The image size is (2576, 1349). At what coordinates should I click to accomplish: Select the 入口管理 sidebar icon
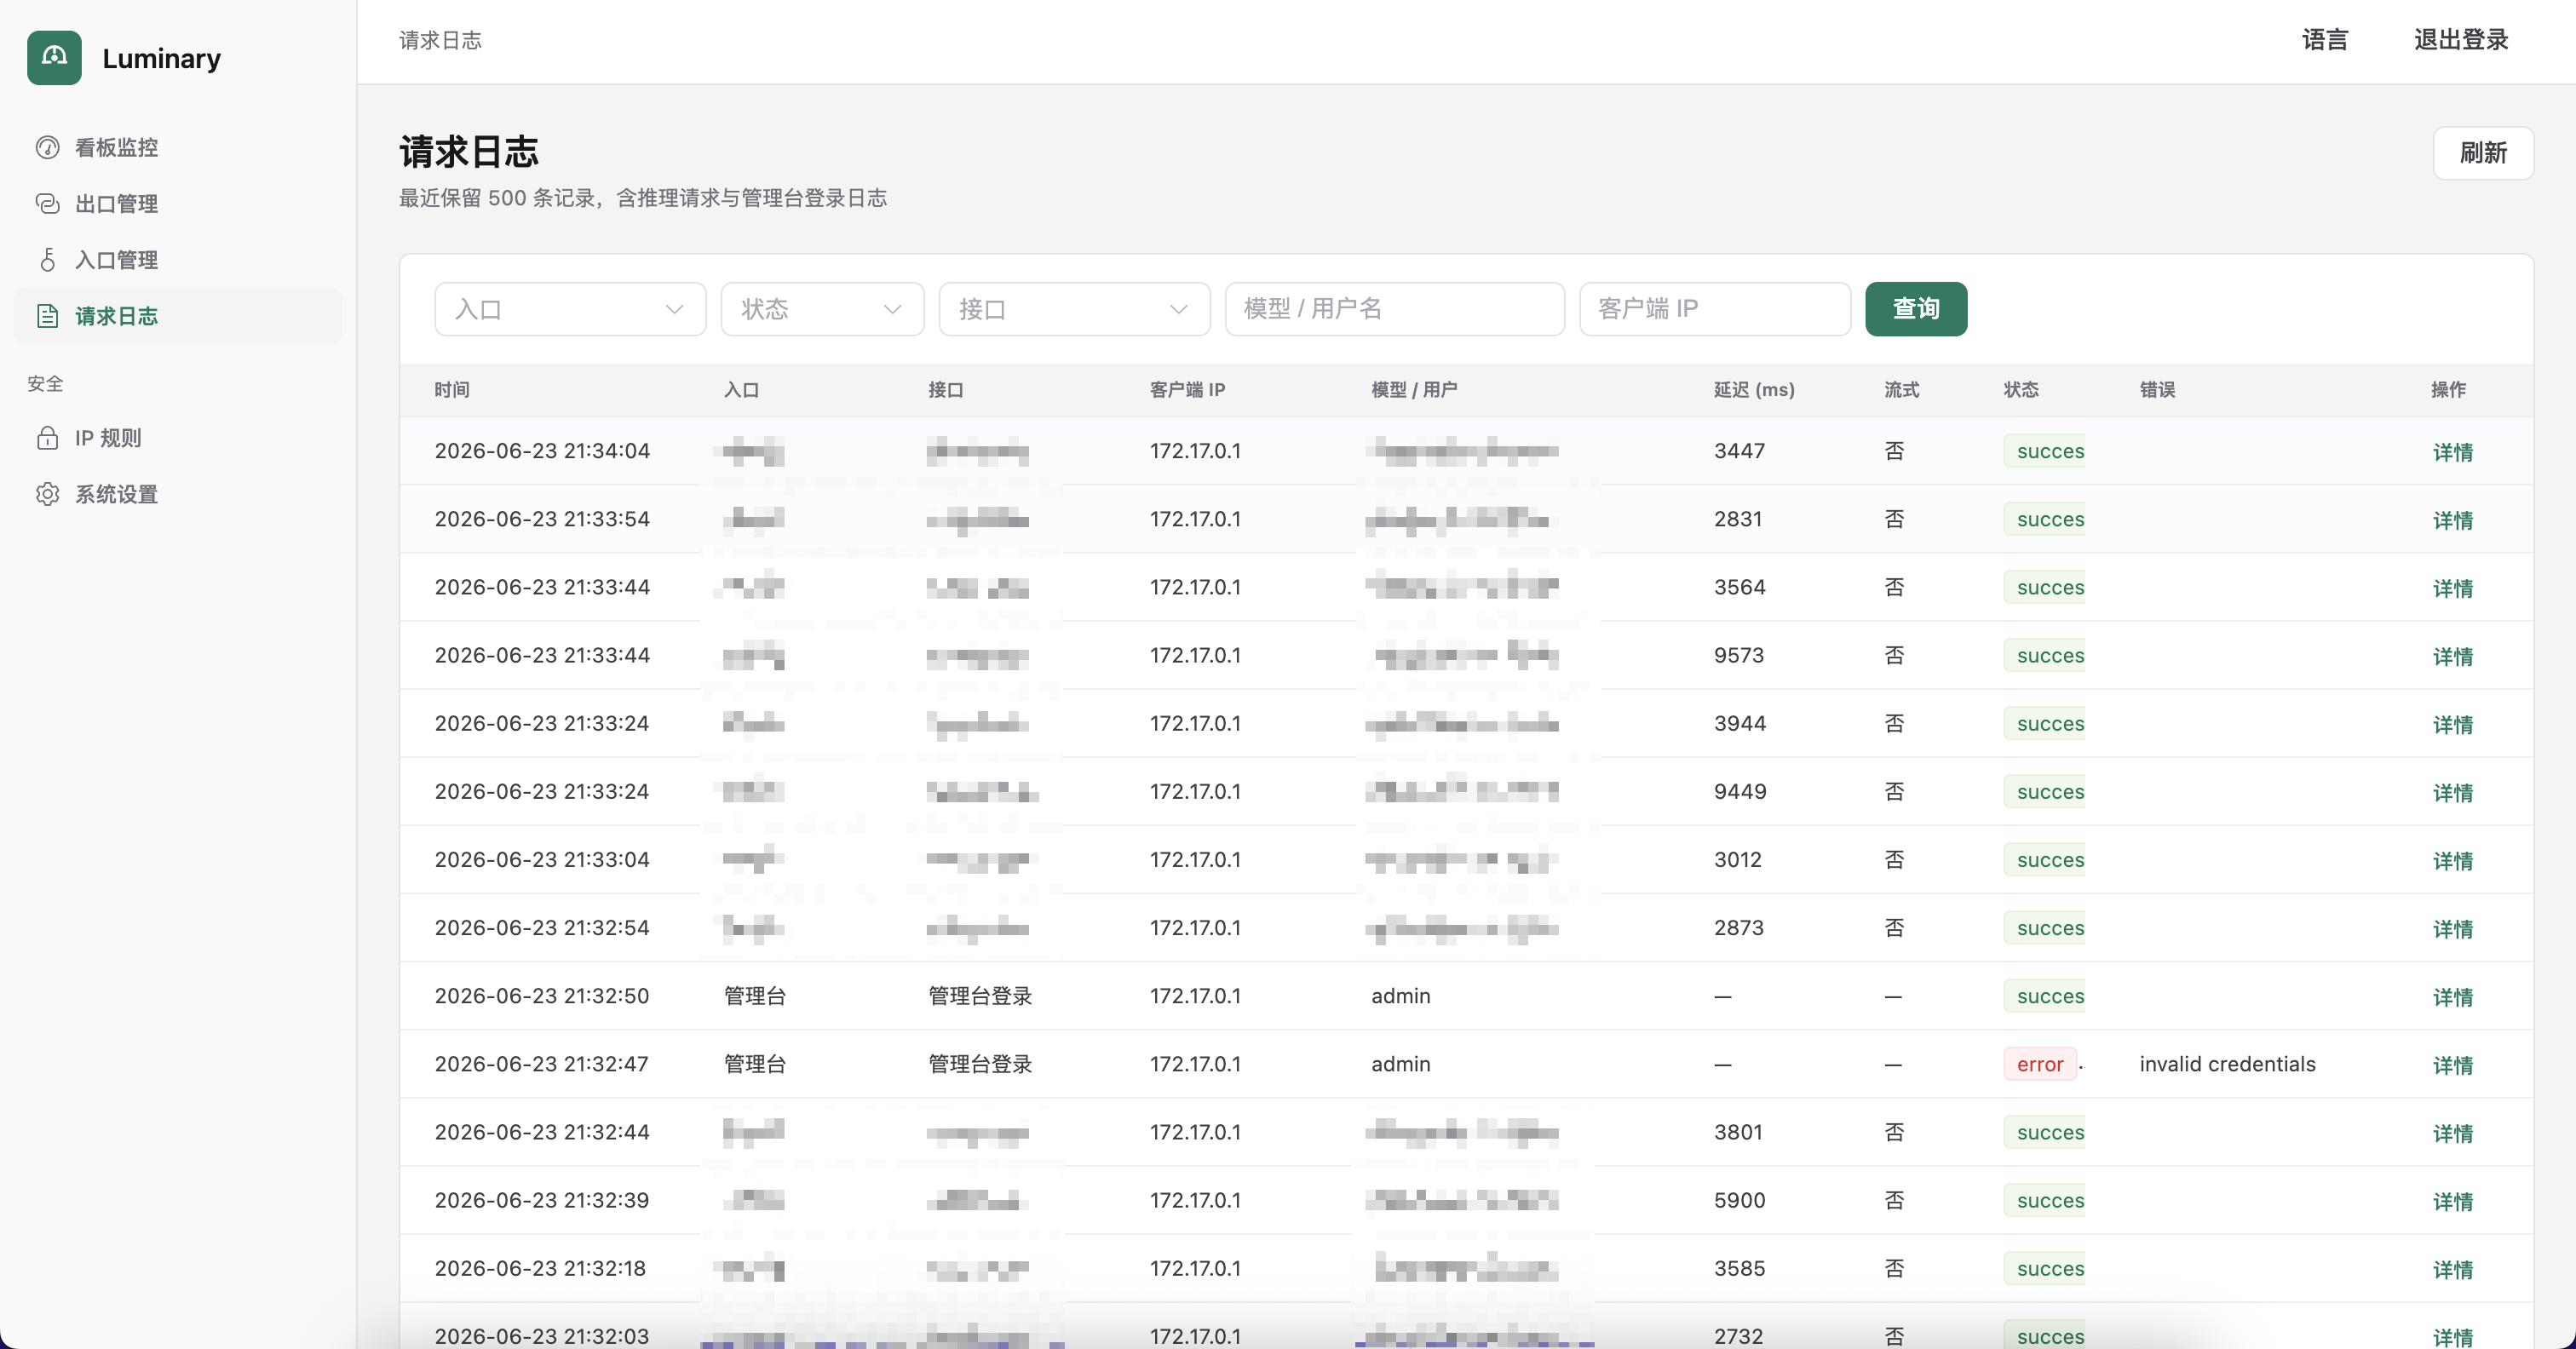click(47, 259)
